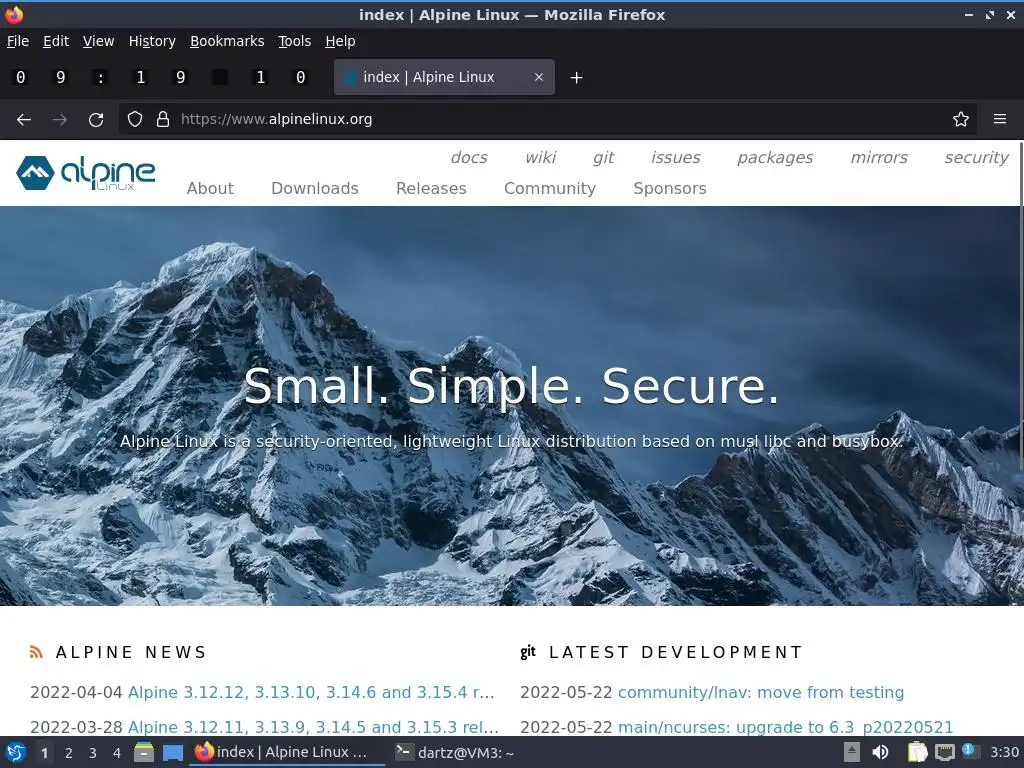Close the Alpine Linux tab
This screenshot has height=768, width=1024.
click(x=539, y=77)
